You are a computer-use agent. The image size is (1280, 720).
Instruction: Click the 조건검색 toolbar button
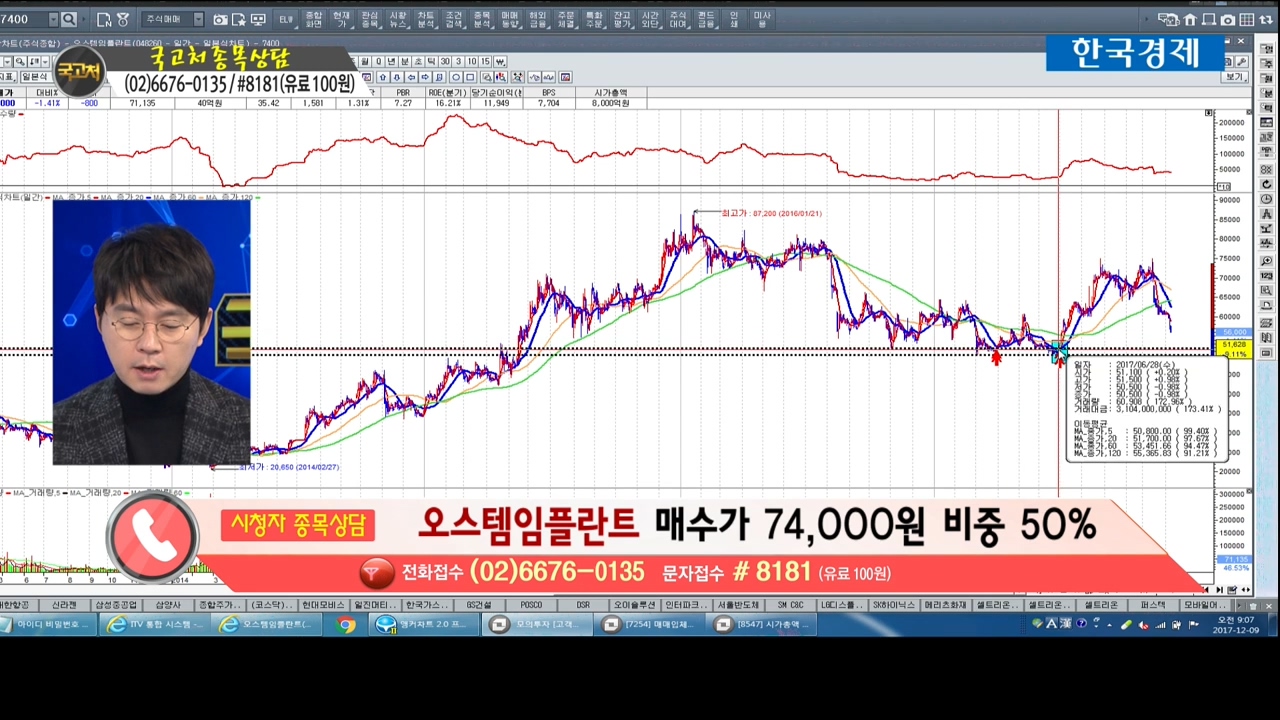coord(454,19)
